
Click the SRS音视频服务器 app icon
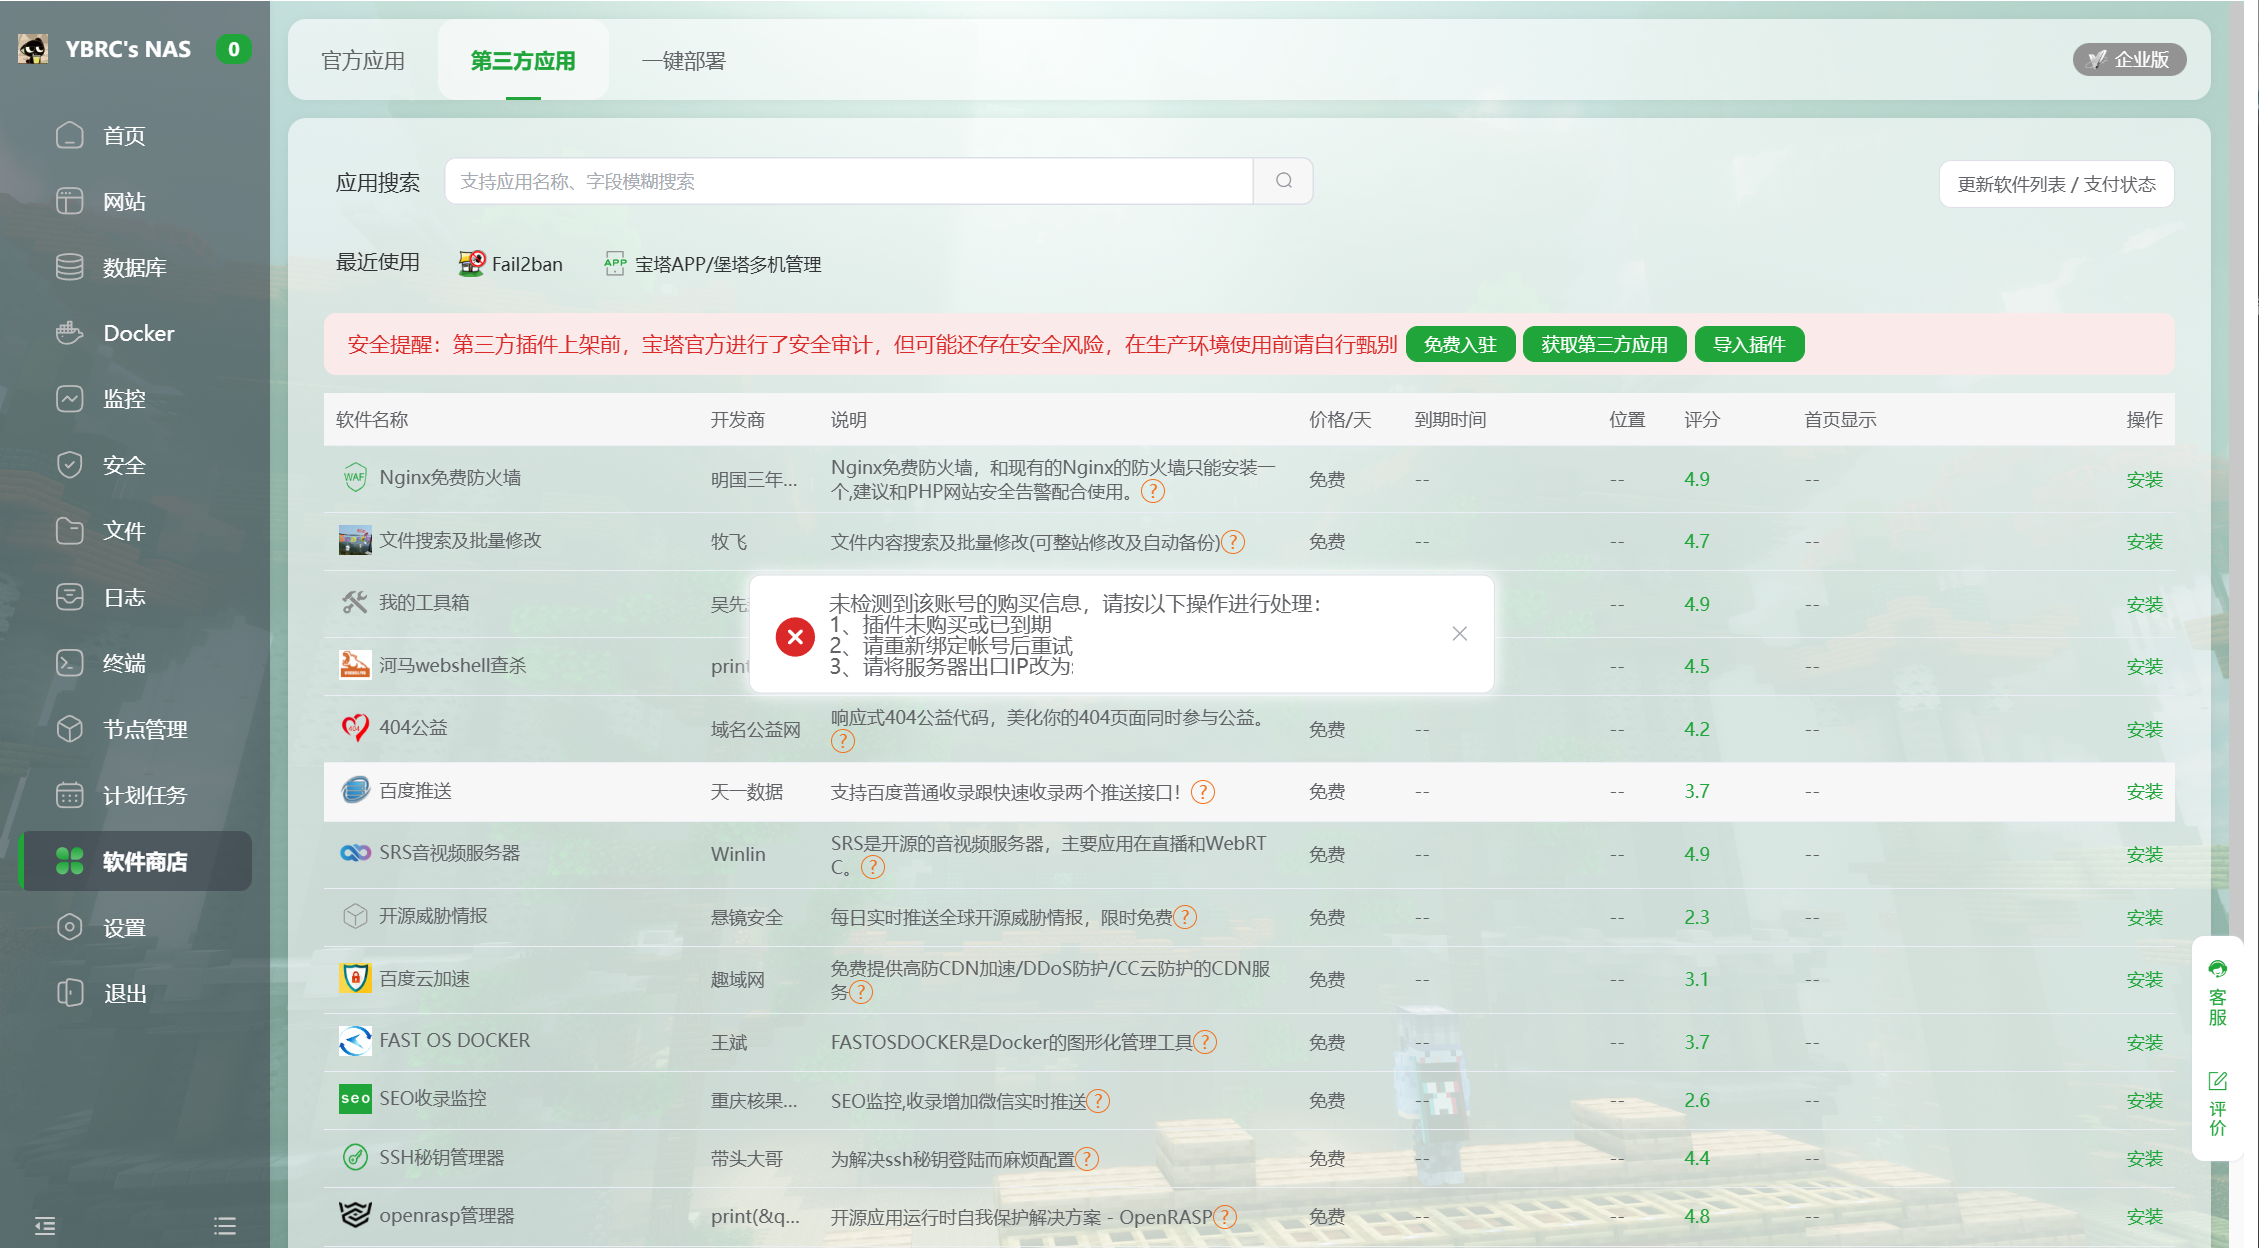pos(353,853)
